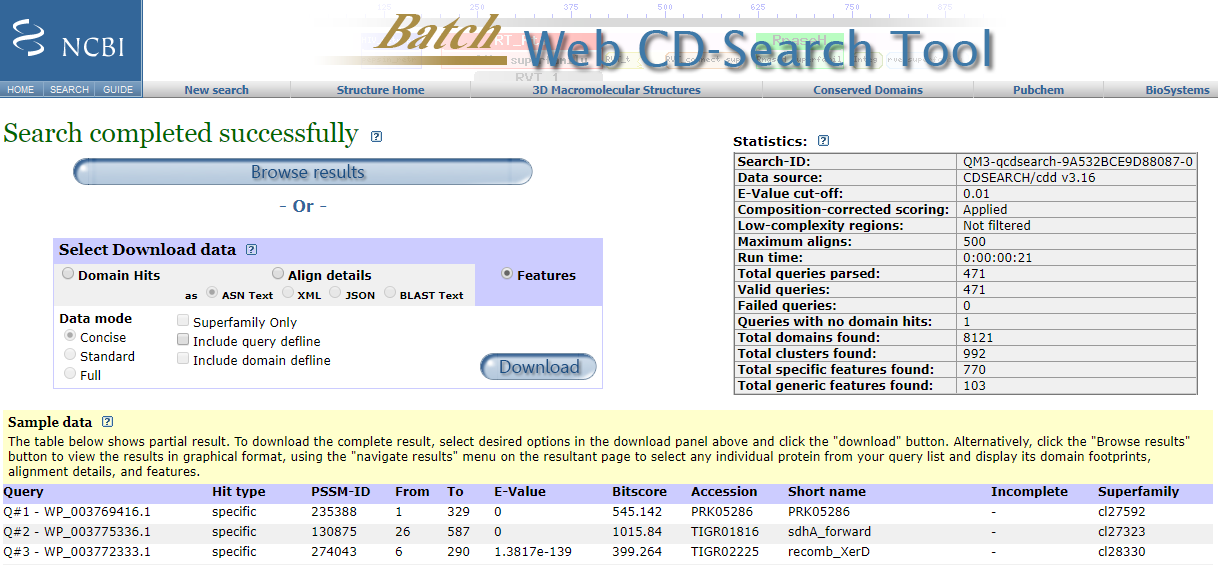Click bitscore 1015.84 cell
This screenshot has width=1218, height=565.
tap(636, 531)
